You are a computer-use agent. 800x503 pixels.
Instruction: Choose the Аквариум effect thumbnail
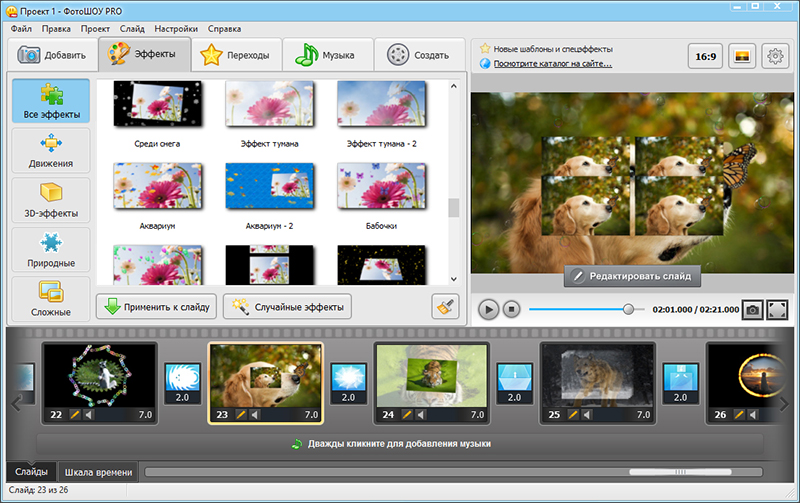[158, 186]
